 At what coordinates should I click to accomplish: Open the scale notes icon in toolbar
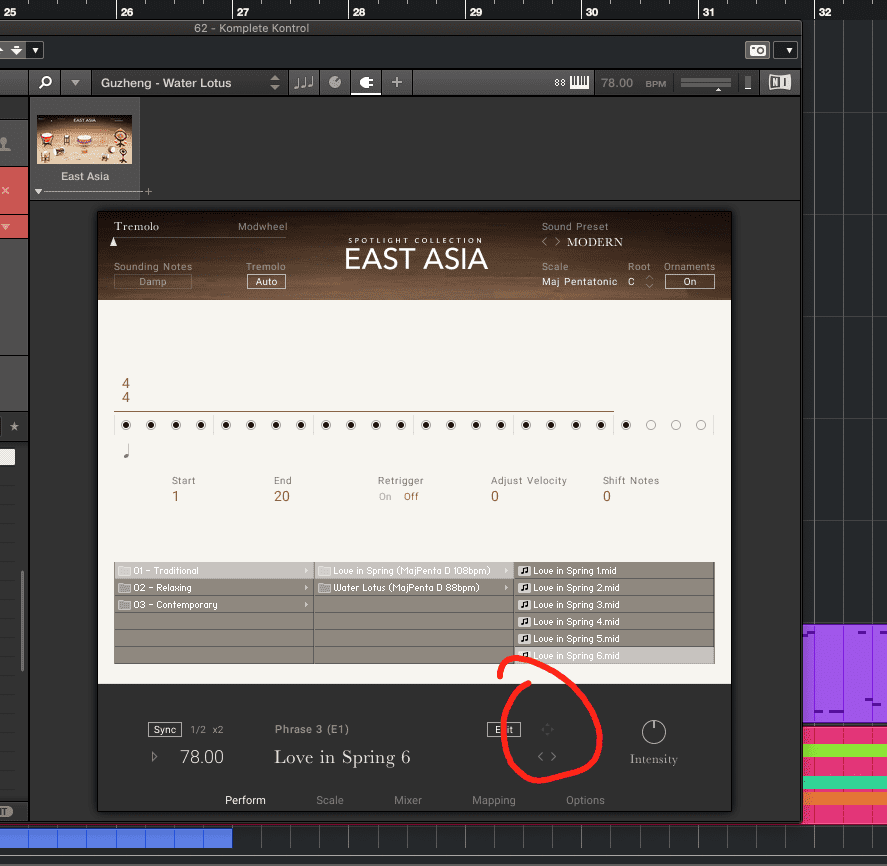(x=304, y=83)
